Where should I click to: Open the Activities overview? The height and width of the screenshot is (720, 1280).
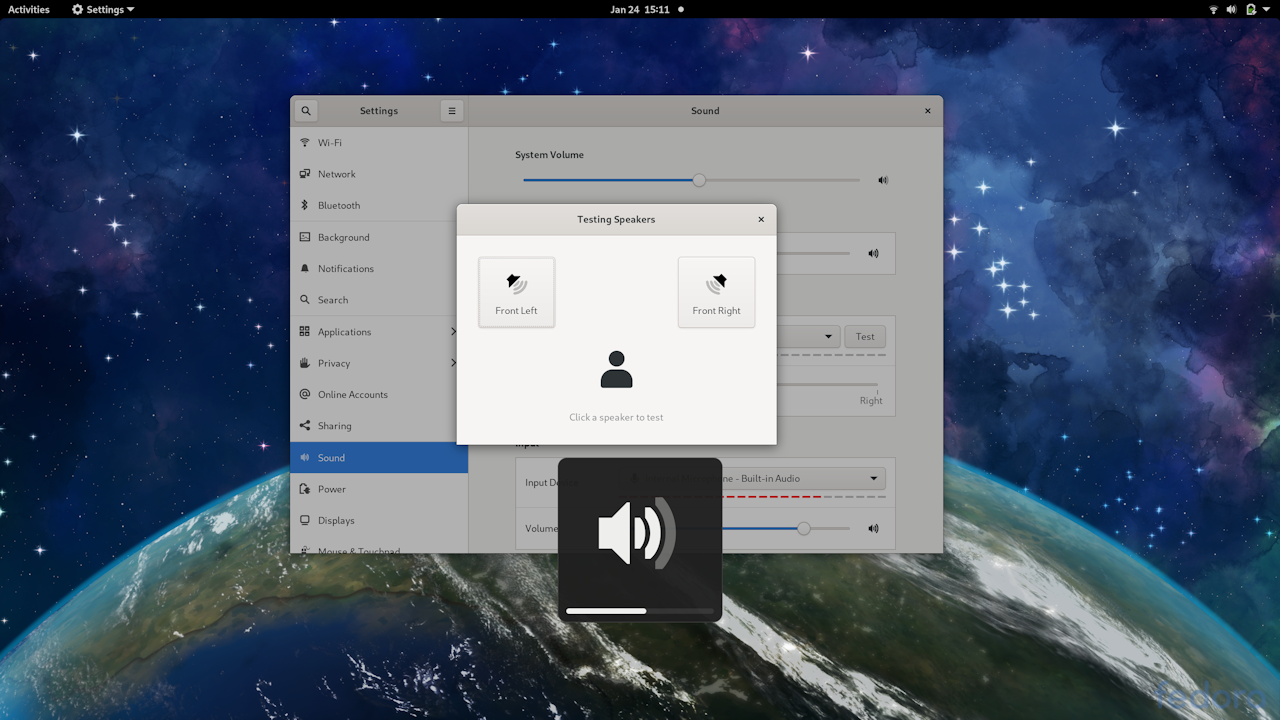pos(29,9)
